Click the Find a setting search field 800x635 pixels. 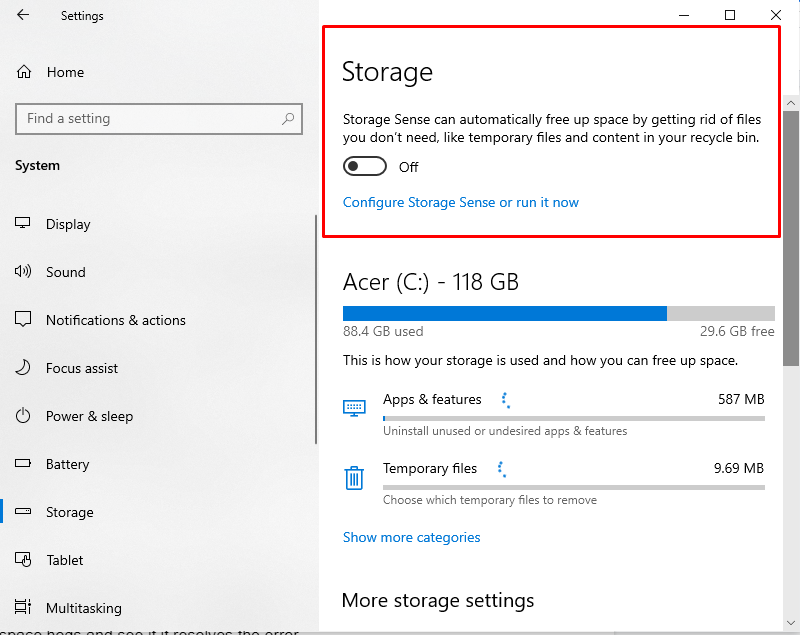click(159, 119)
